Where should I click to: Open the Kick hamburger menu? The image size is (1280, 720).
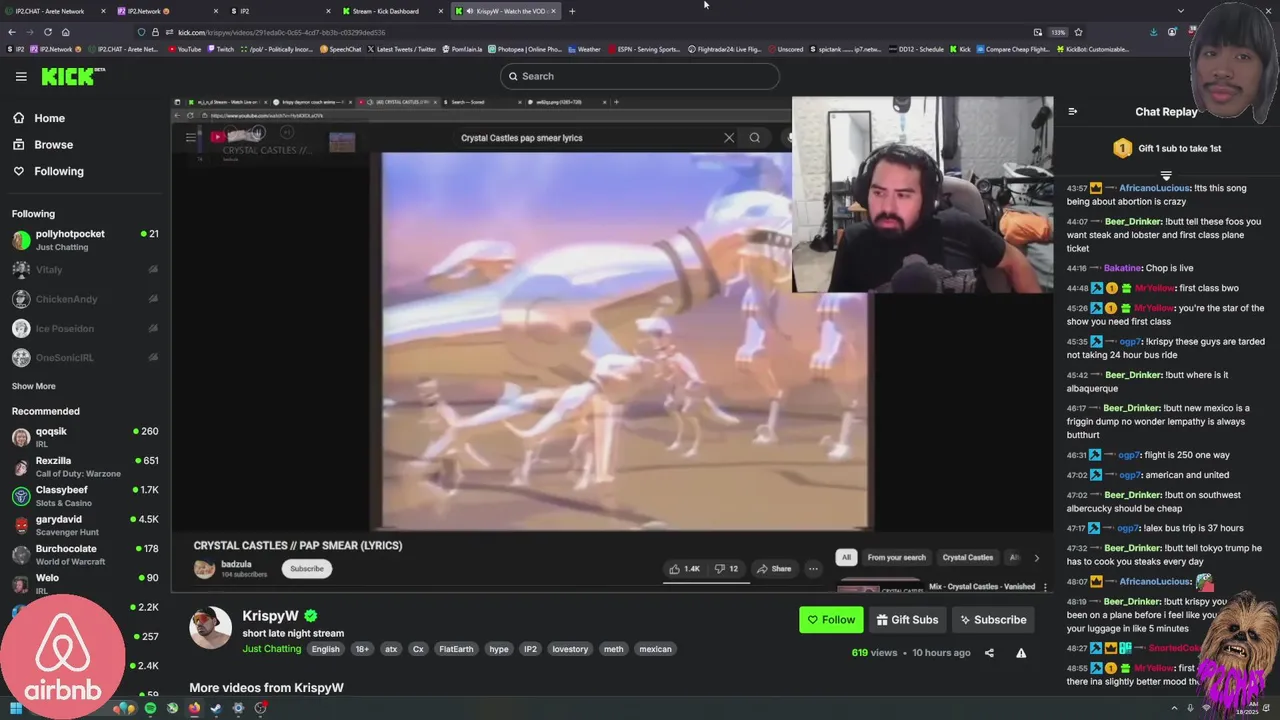tap(21, 76)
